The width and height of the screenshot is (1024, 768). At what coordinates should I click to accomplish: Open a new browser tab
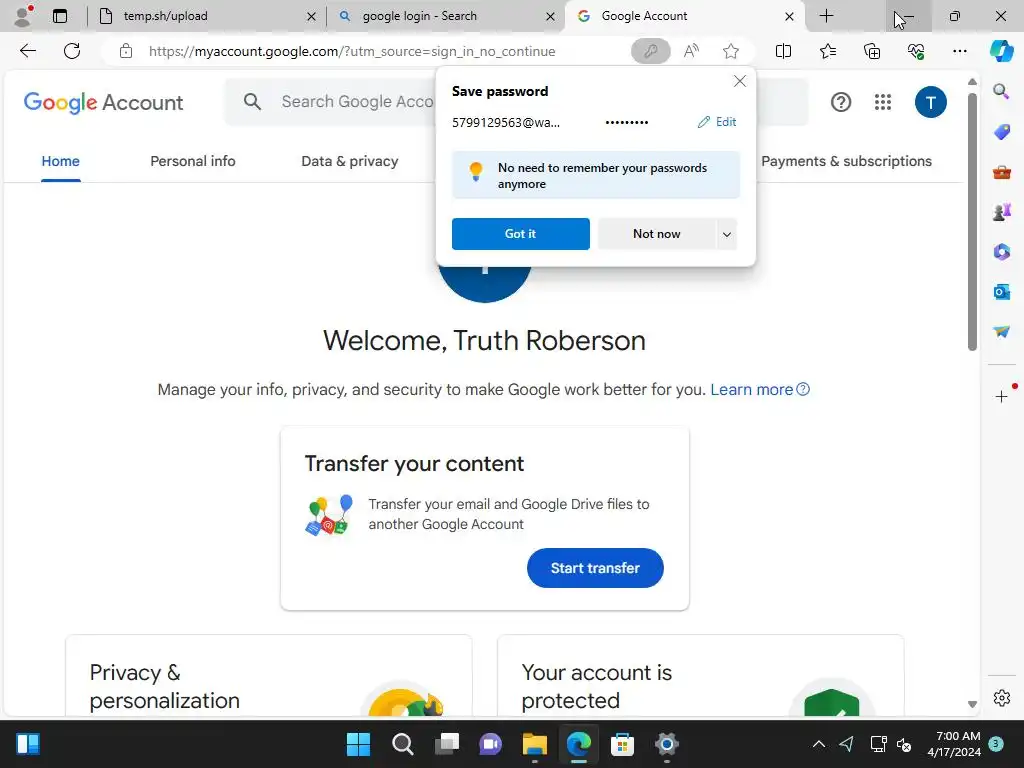point(826,16)
